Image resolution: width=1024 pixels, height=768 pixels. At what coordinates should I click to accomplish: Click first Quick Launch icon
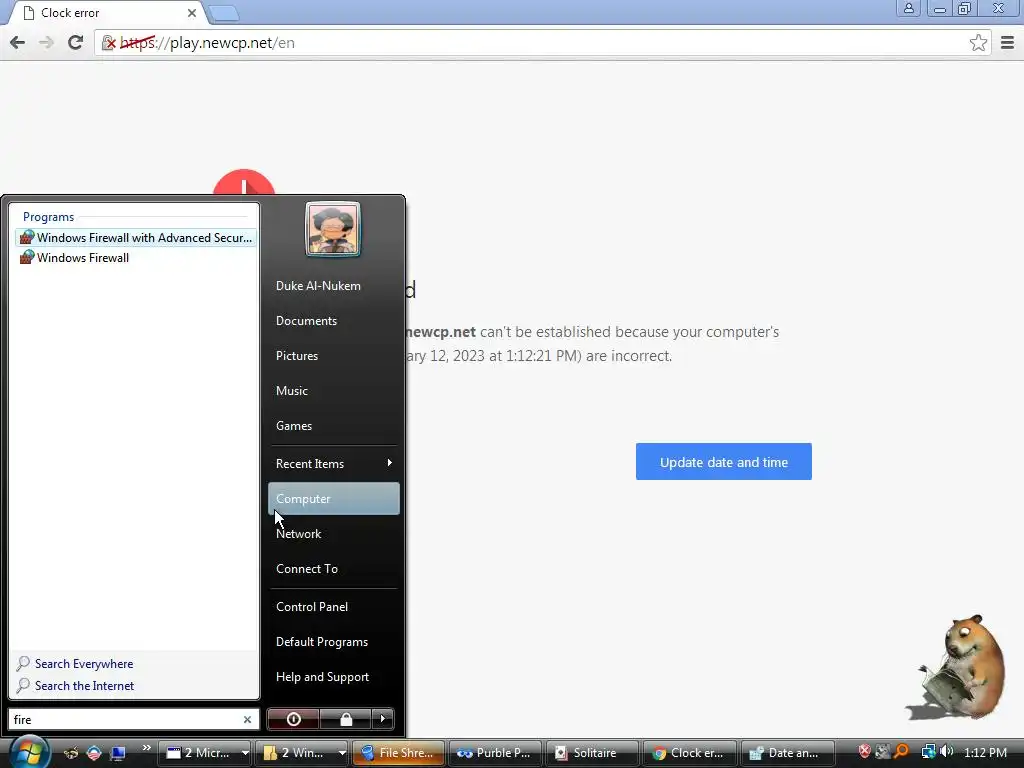click(71, 753)
